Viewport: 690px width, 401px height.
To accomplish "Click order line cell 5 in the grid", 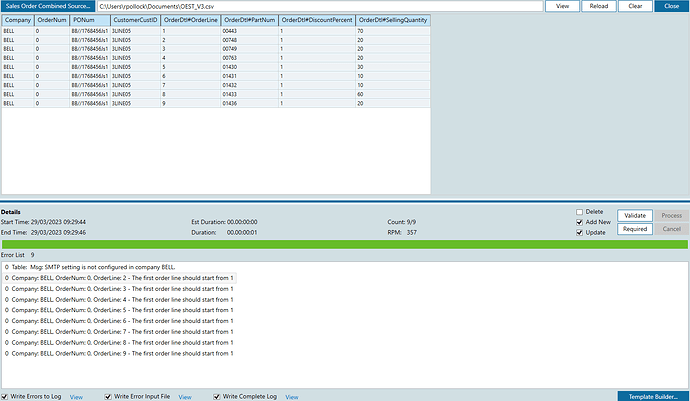I will click(x=191, y=67).
